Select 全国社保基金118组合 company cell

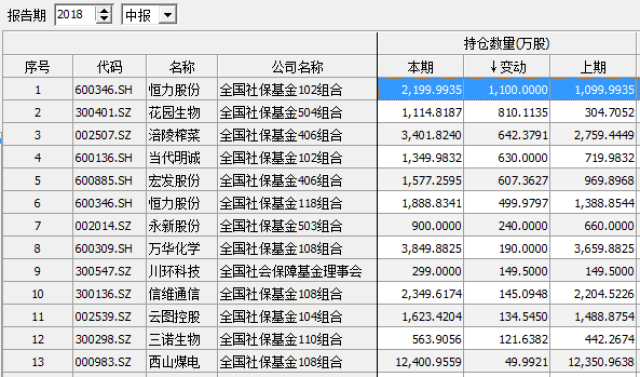coord(298,203)
